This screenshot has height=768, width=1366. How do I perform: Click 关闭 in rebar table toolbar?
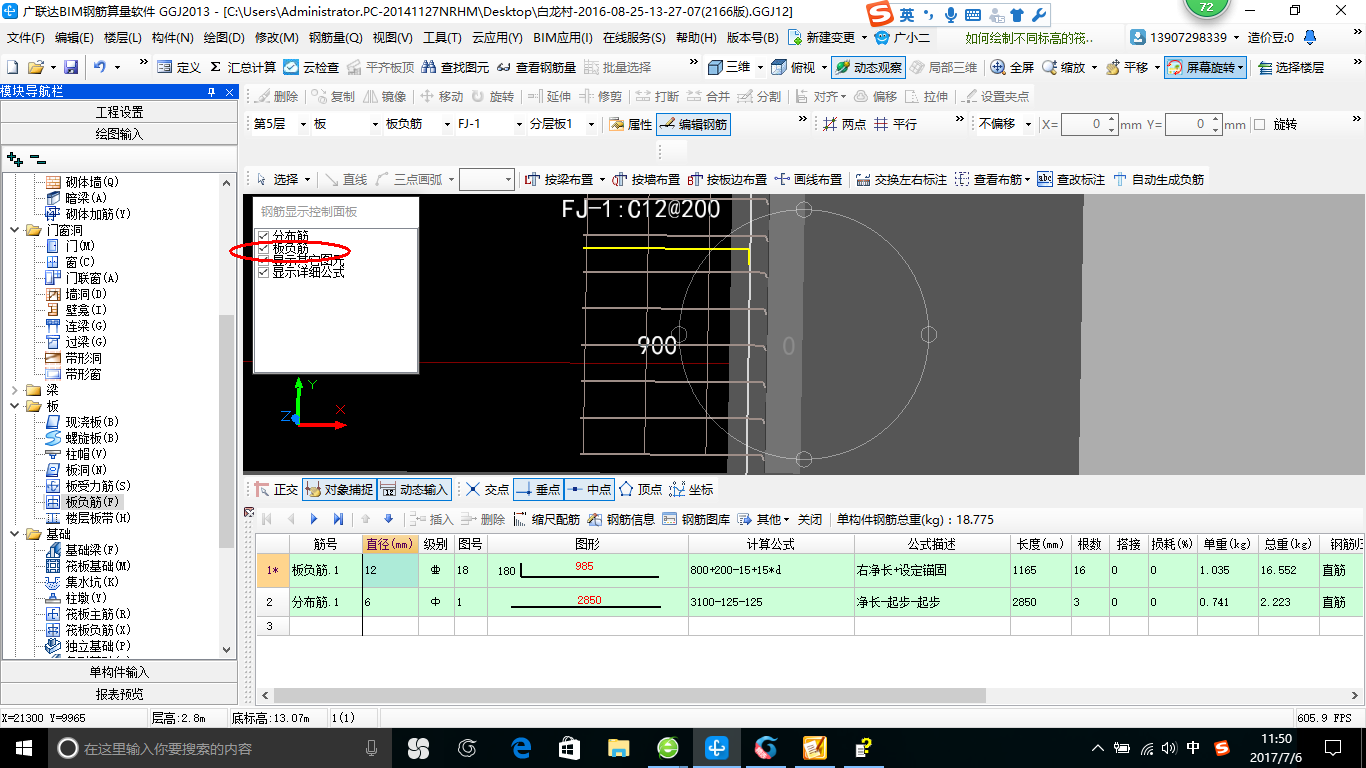tap(810, 519)
